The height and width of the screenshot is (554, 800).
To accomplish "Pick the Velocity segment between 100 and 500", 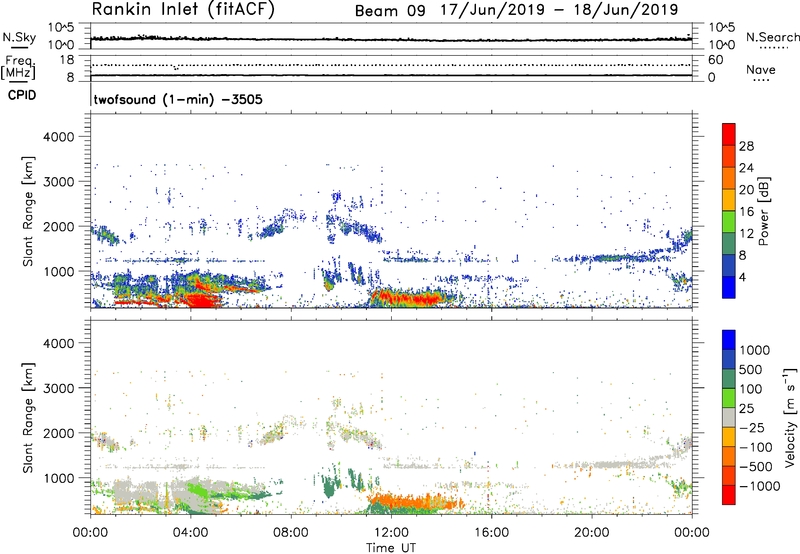I will [729, 379].
